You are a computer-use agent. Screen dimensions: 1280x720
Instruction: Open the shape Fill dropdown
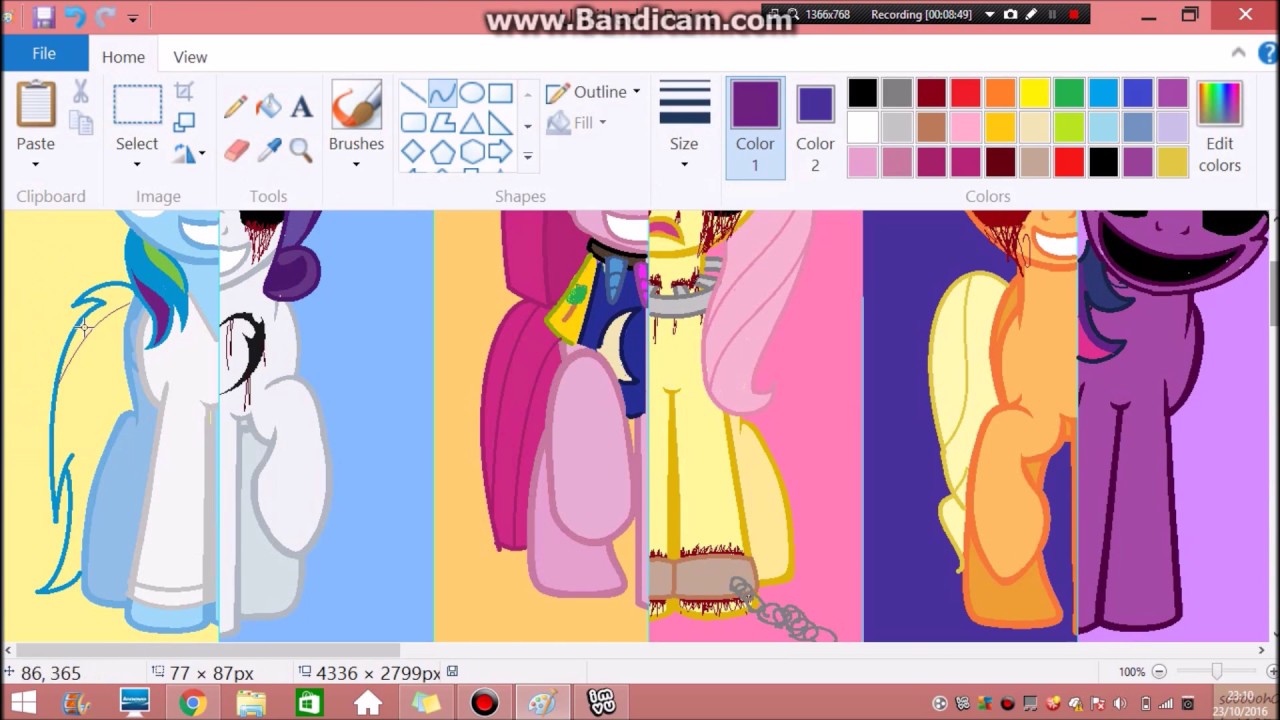[578, 122]
